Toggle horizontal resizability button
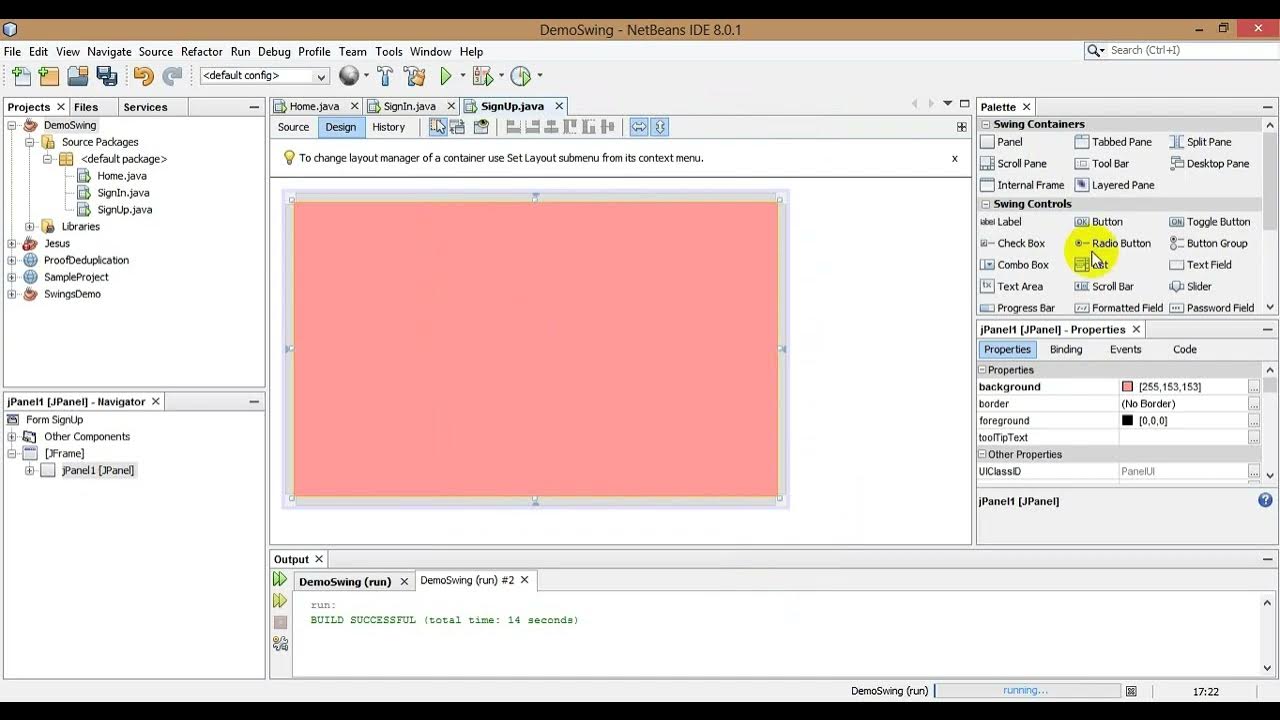Image resolution: width=1280 pixels, height=720 pixels. (637, 127)
